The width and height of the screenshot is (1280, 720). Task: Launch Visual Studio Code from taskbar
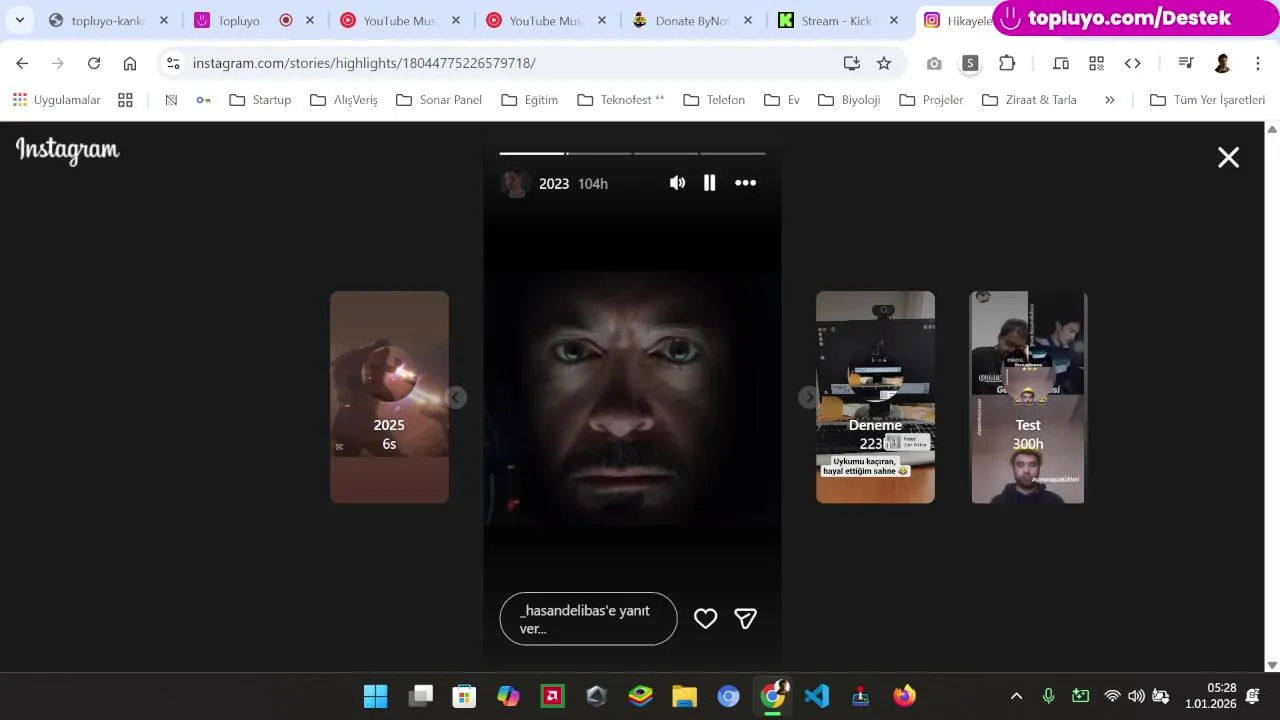[x=817, y=696]
